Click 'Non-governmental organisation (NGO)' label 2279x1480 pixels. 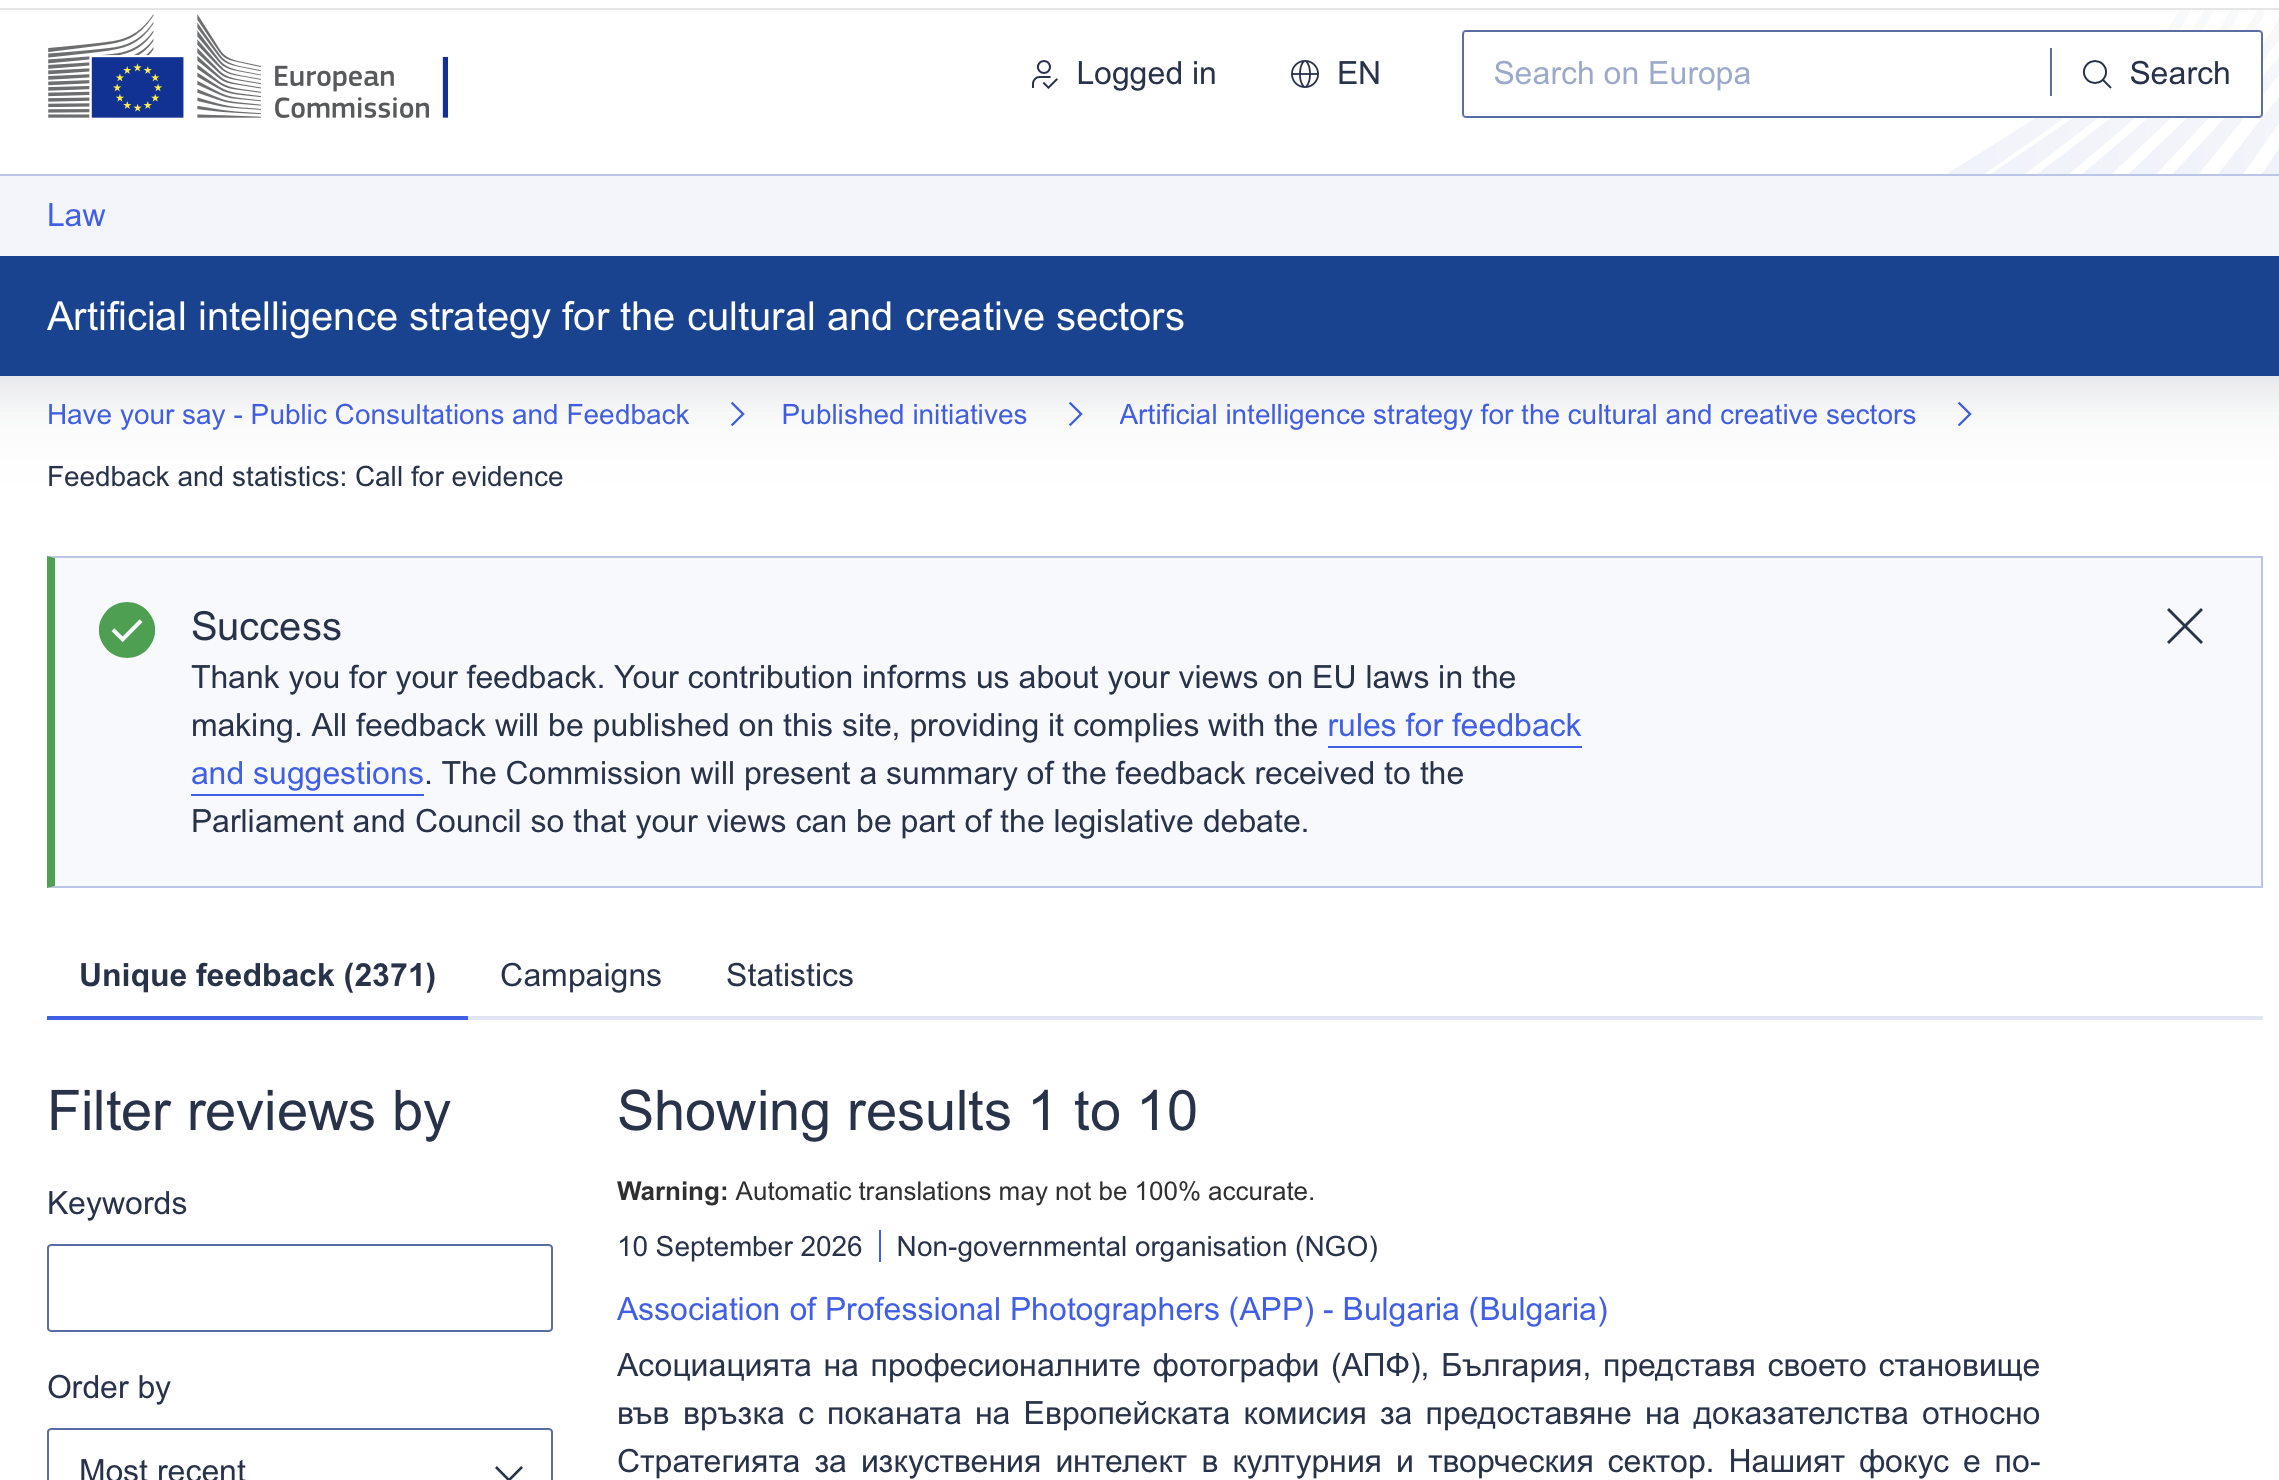tap(1137, 1246)
